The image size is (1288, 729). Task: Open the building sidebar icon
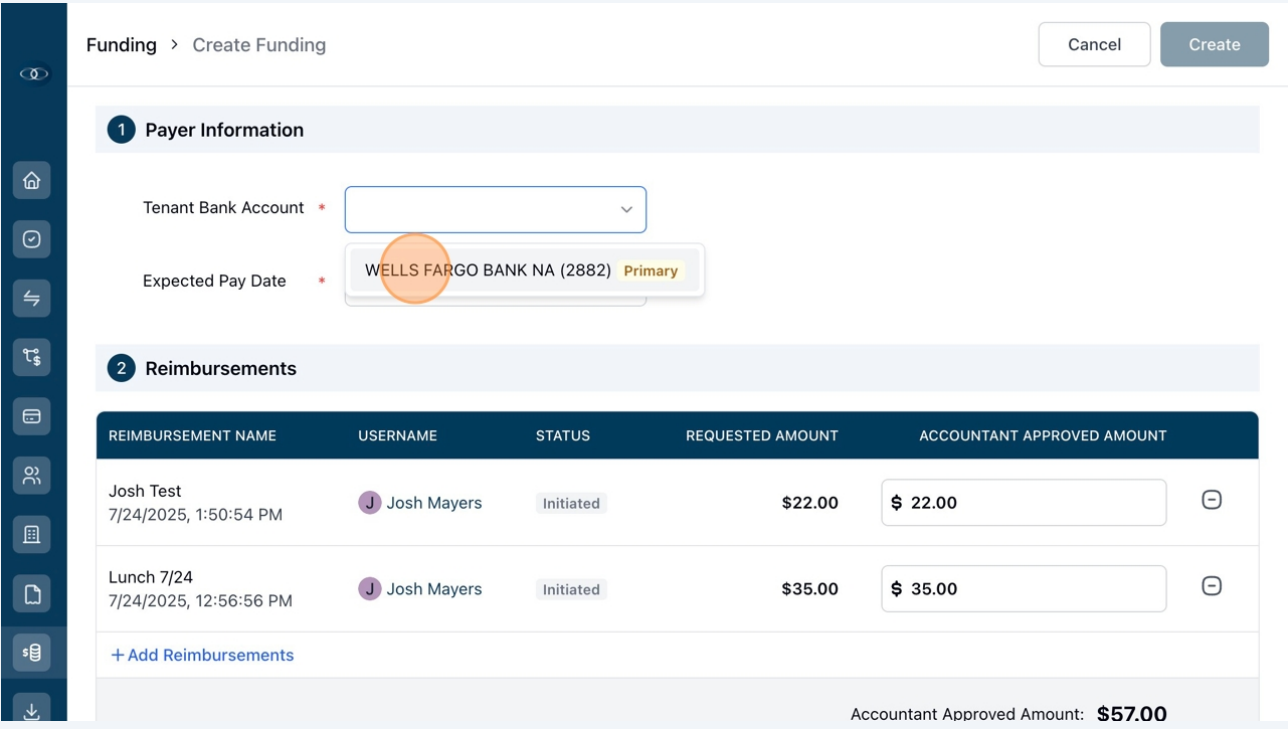[x=32, y=535]
